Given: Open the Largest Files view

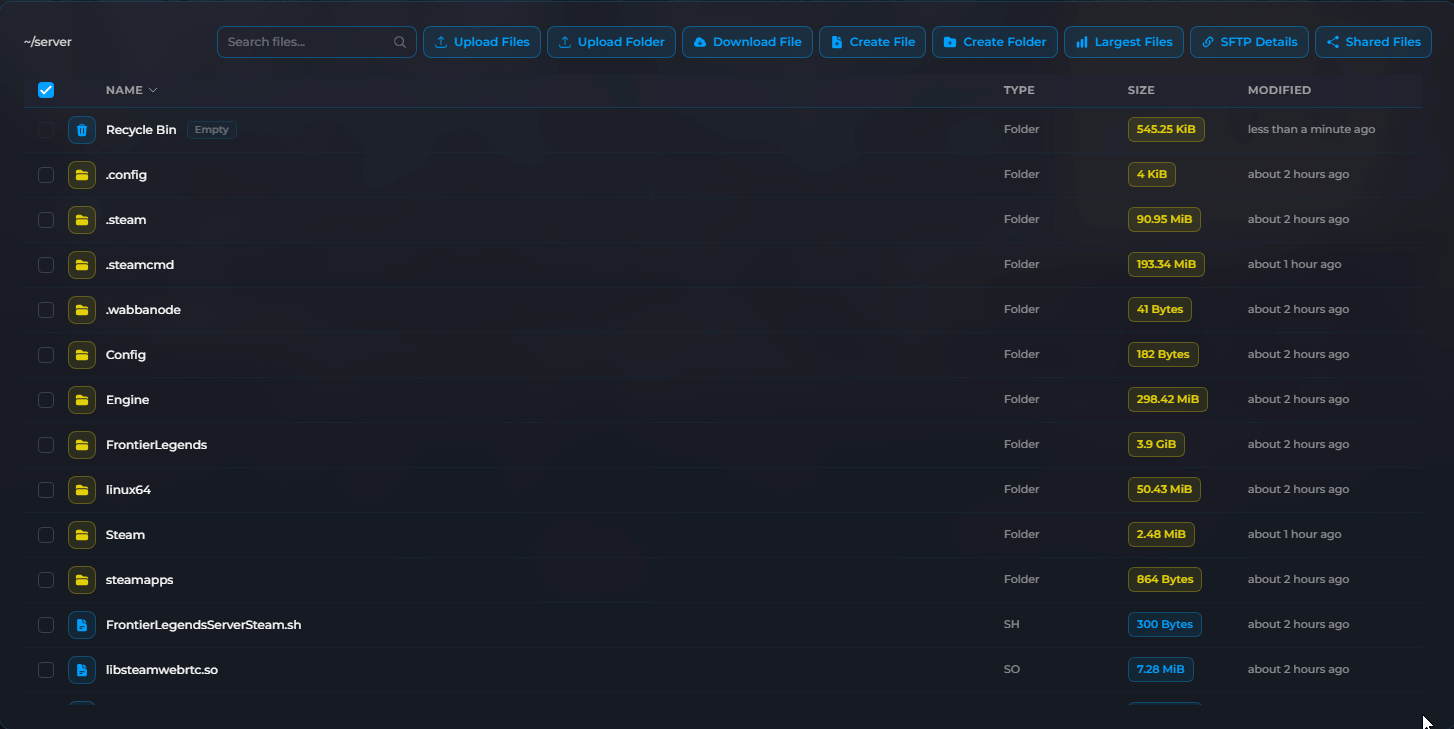Looking at the screenshot, I should tap(1124, 42).
